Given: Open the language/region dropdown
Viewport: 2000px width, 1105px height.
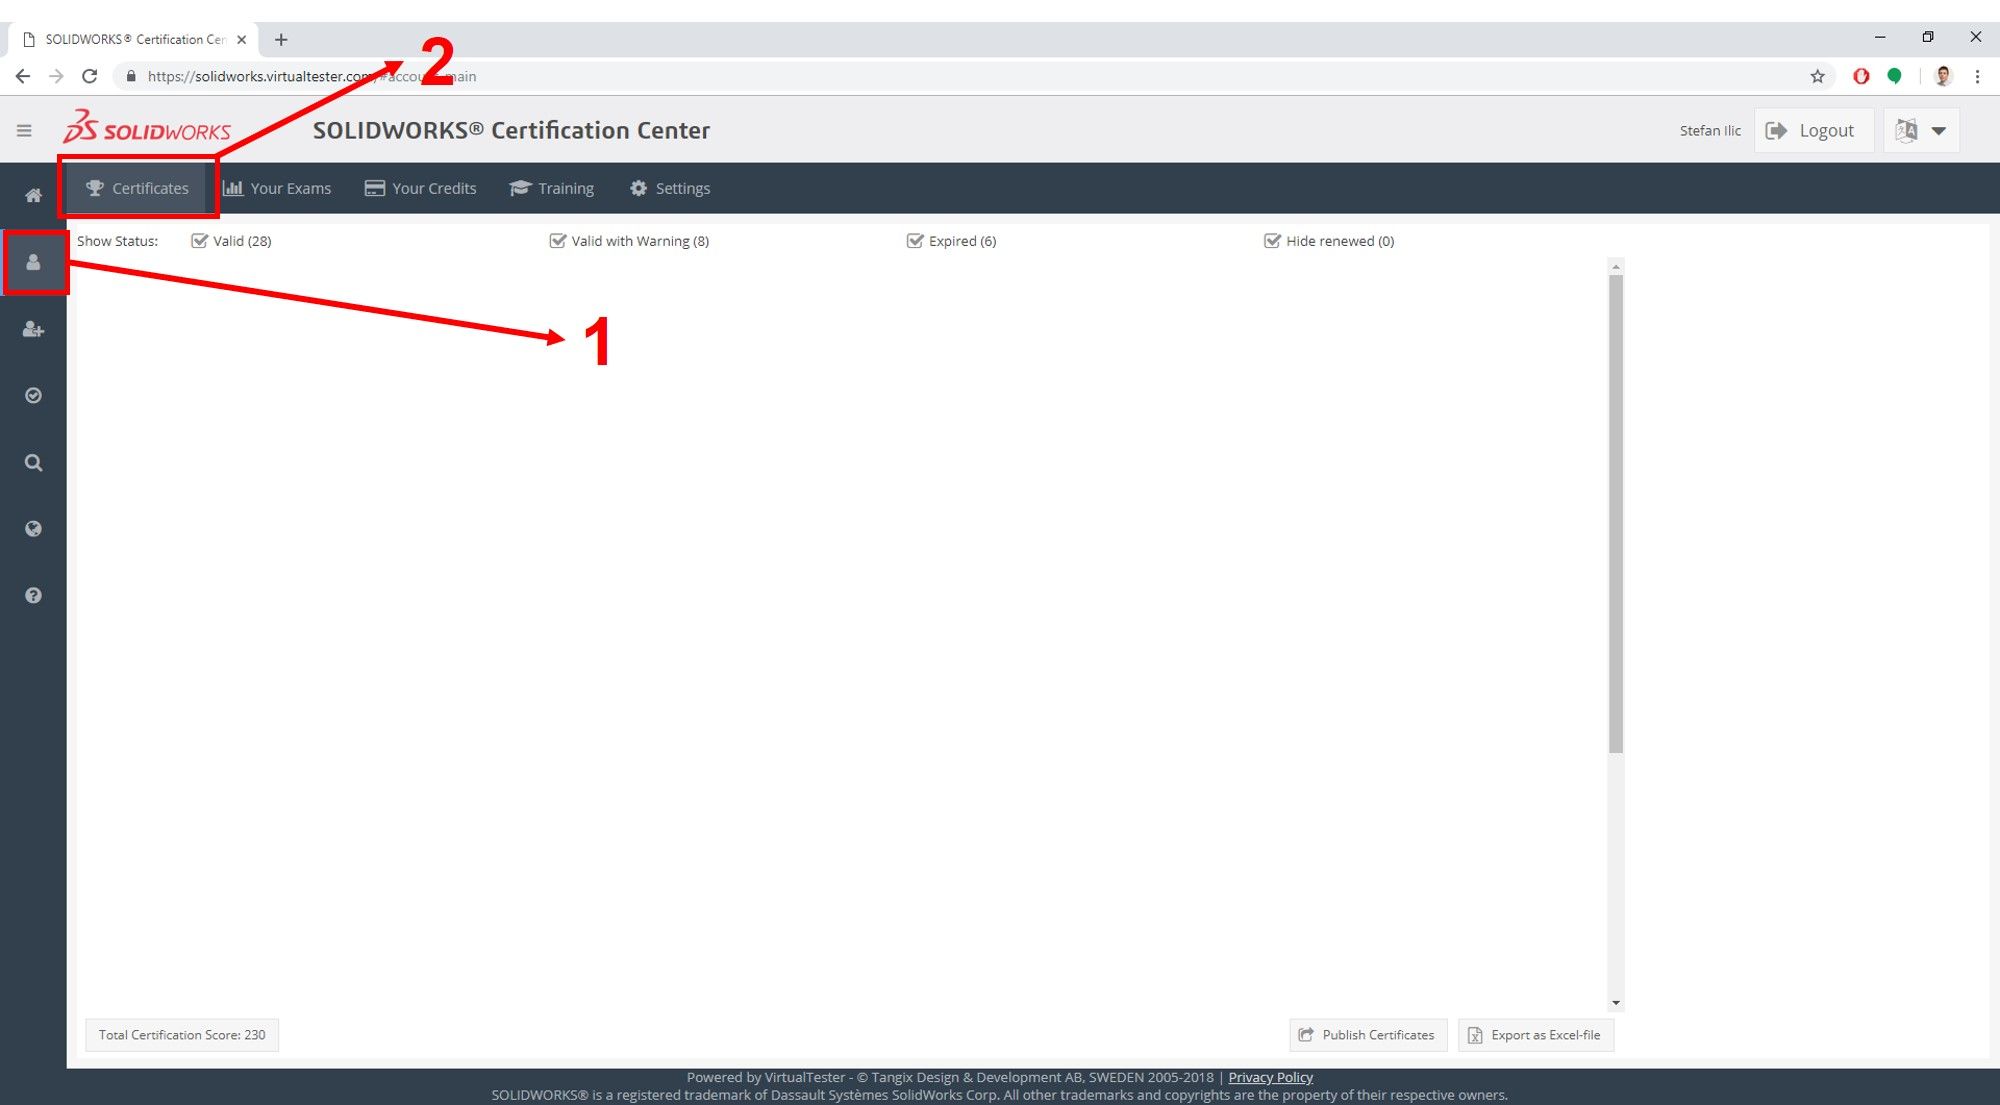Looking at the screenshot, I should (x=1921, y=129).
